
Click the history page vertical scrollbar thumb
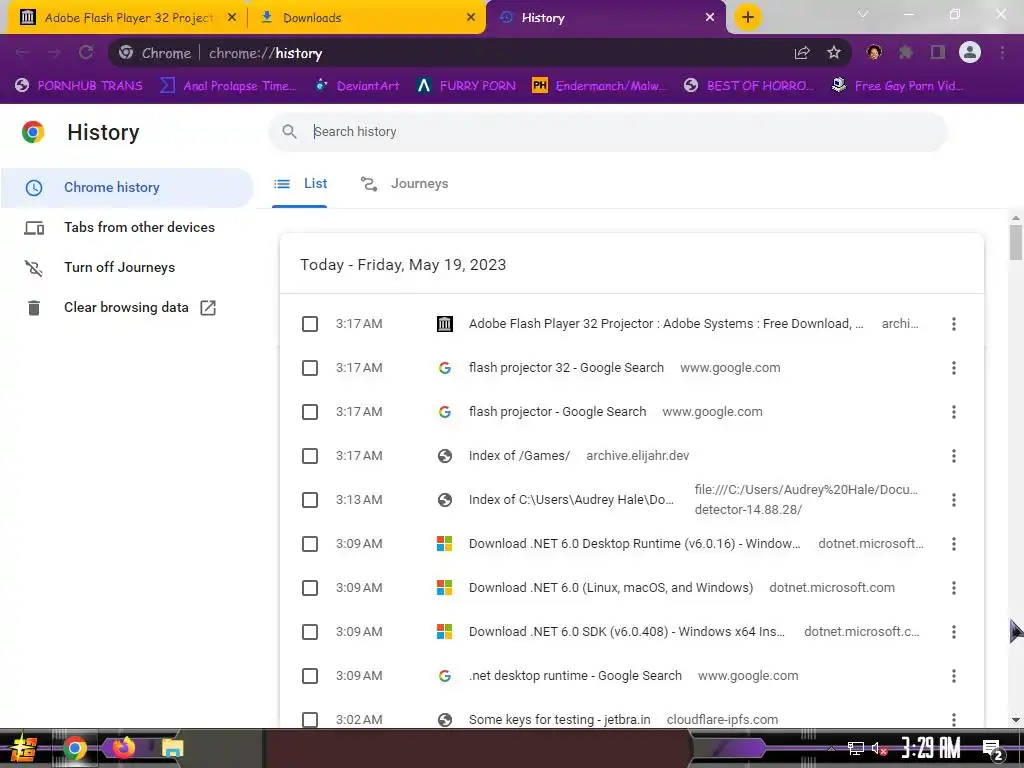point(1016,242)
